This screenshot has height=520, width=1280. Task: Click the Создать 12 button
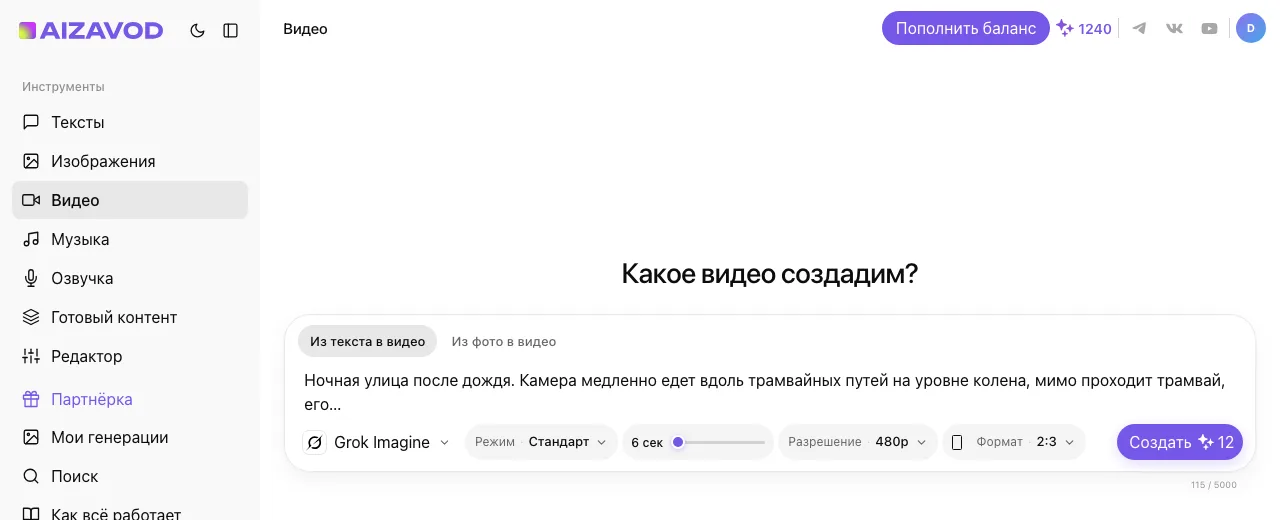click(1180, 442)
